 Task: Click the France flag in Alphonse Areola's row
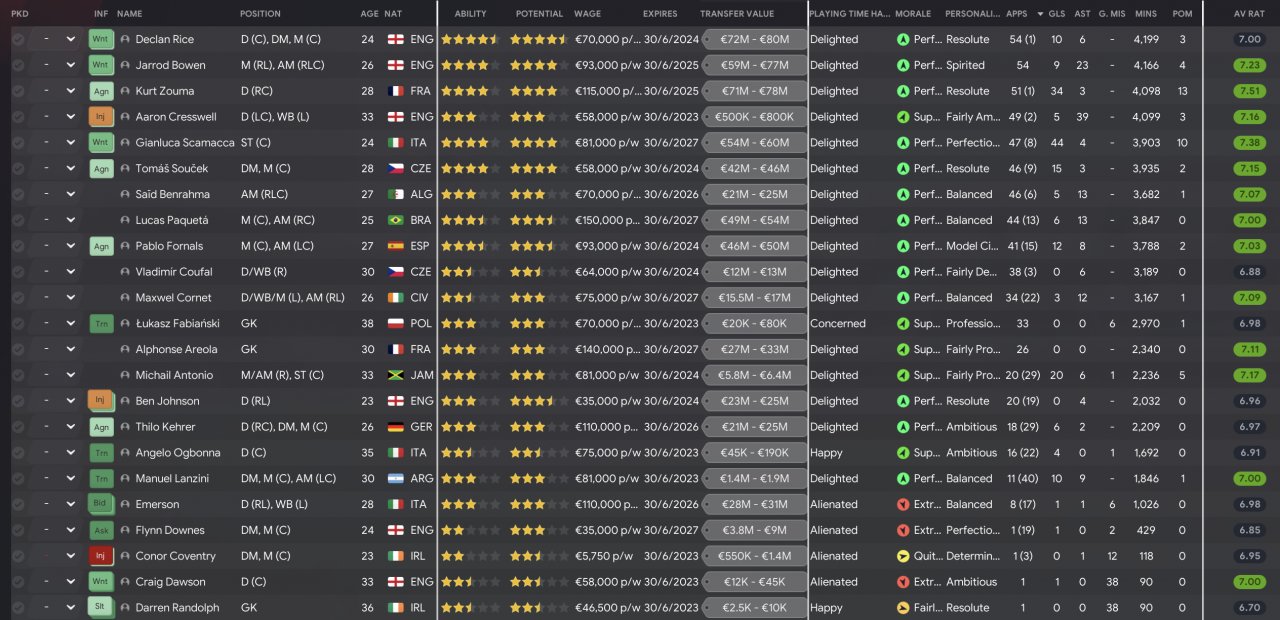395,350
